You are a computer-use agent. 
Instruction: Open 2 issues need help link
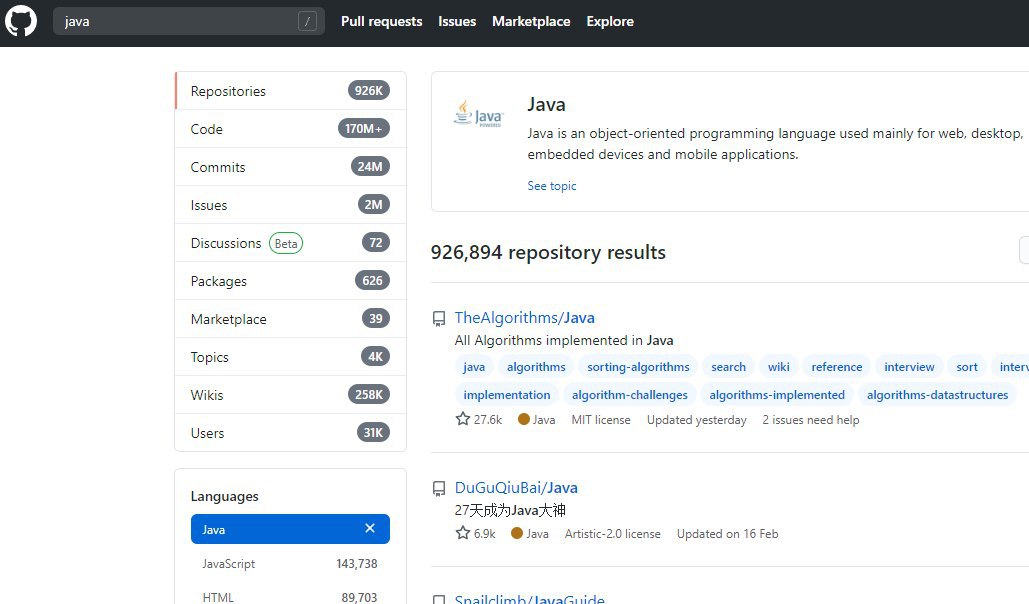coord(810,420)
